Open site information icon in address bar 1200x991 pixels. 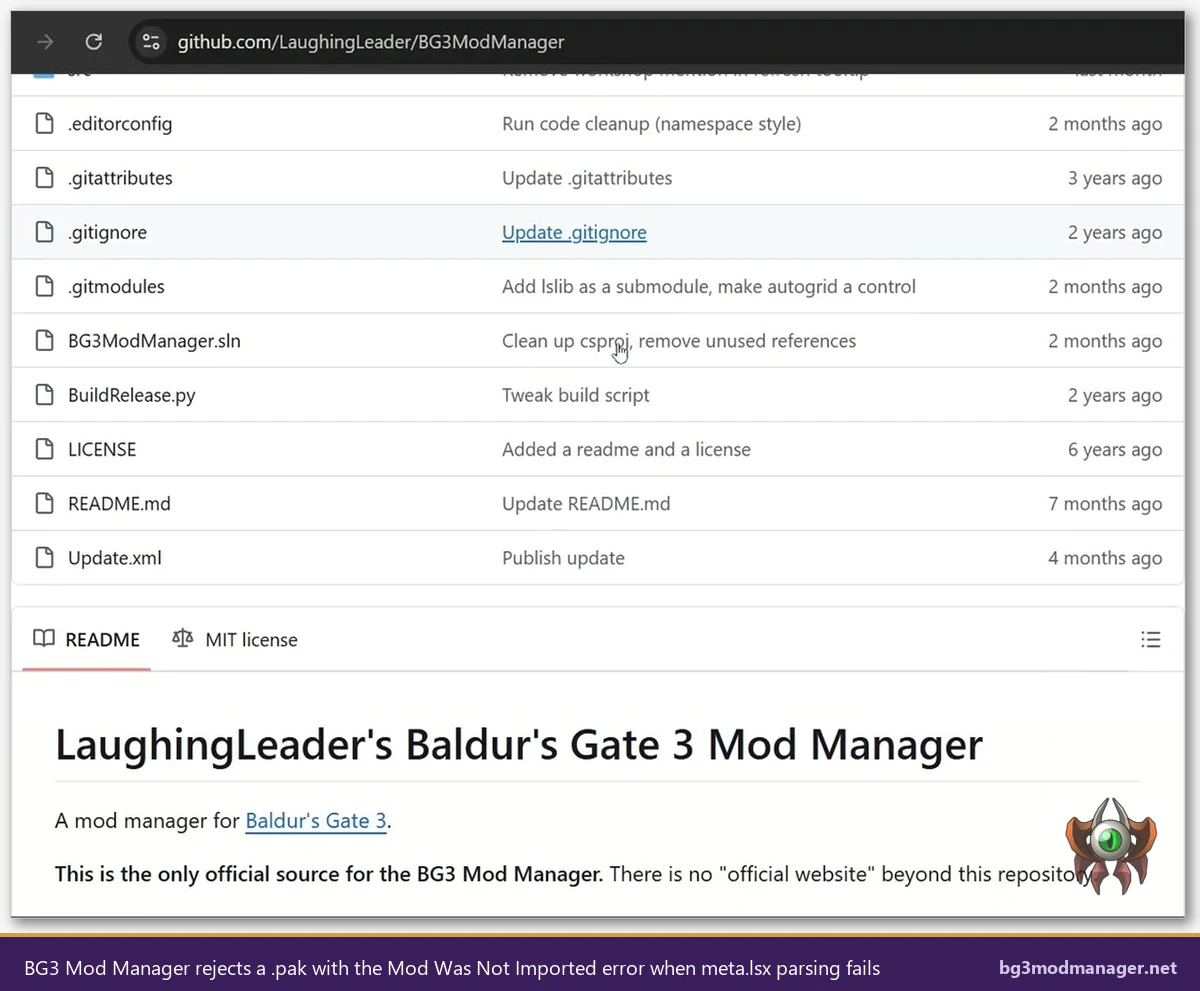click(x=151, y=42)
